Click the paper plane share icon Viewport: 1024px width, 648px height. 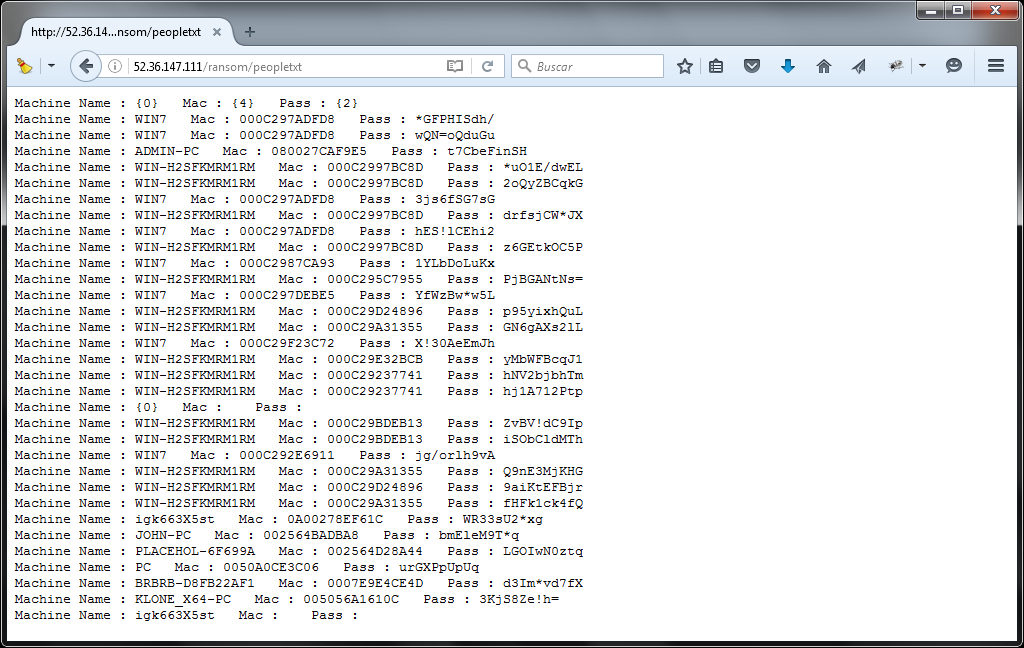click(x=859, y=66)
